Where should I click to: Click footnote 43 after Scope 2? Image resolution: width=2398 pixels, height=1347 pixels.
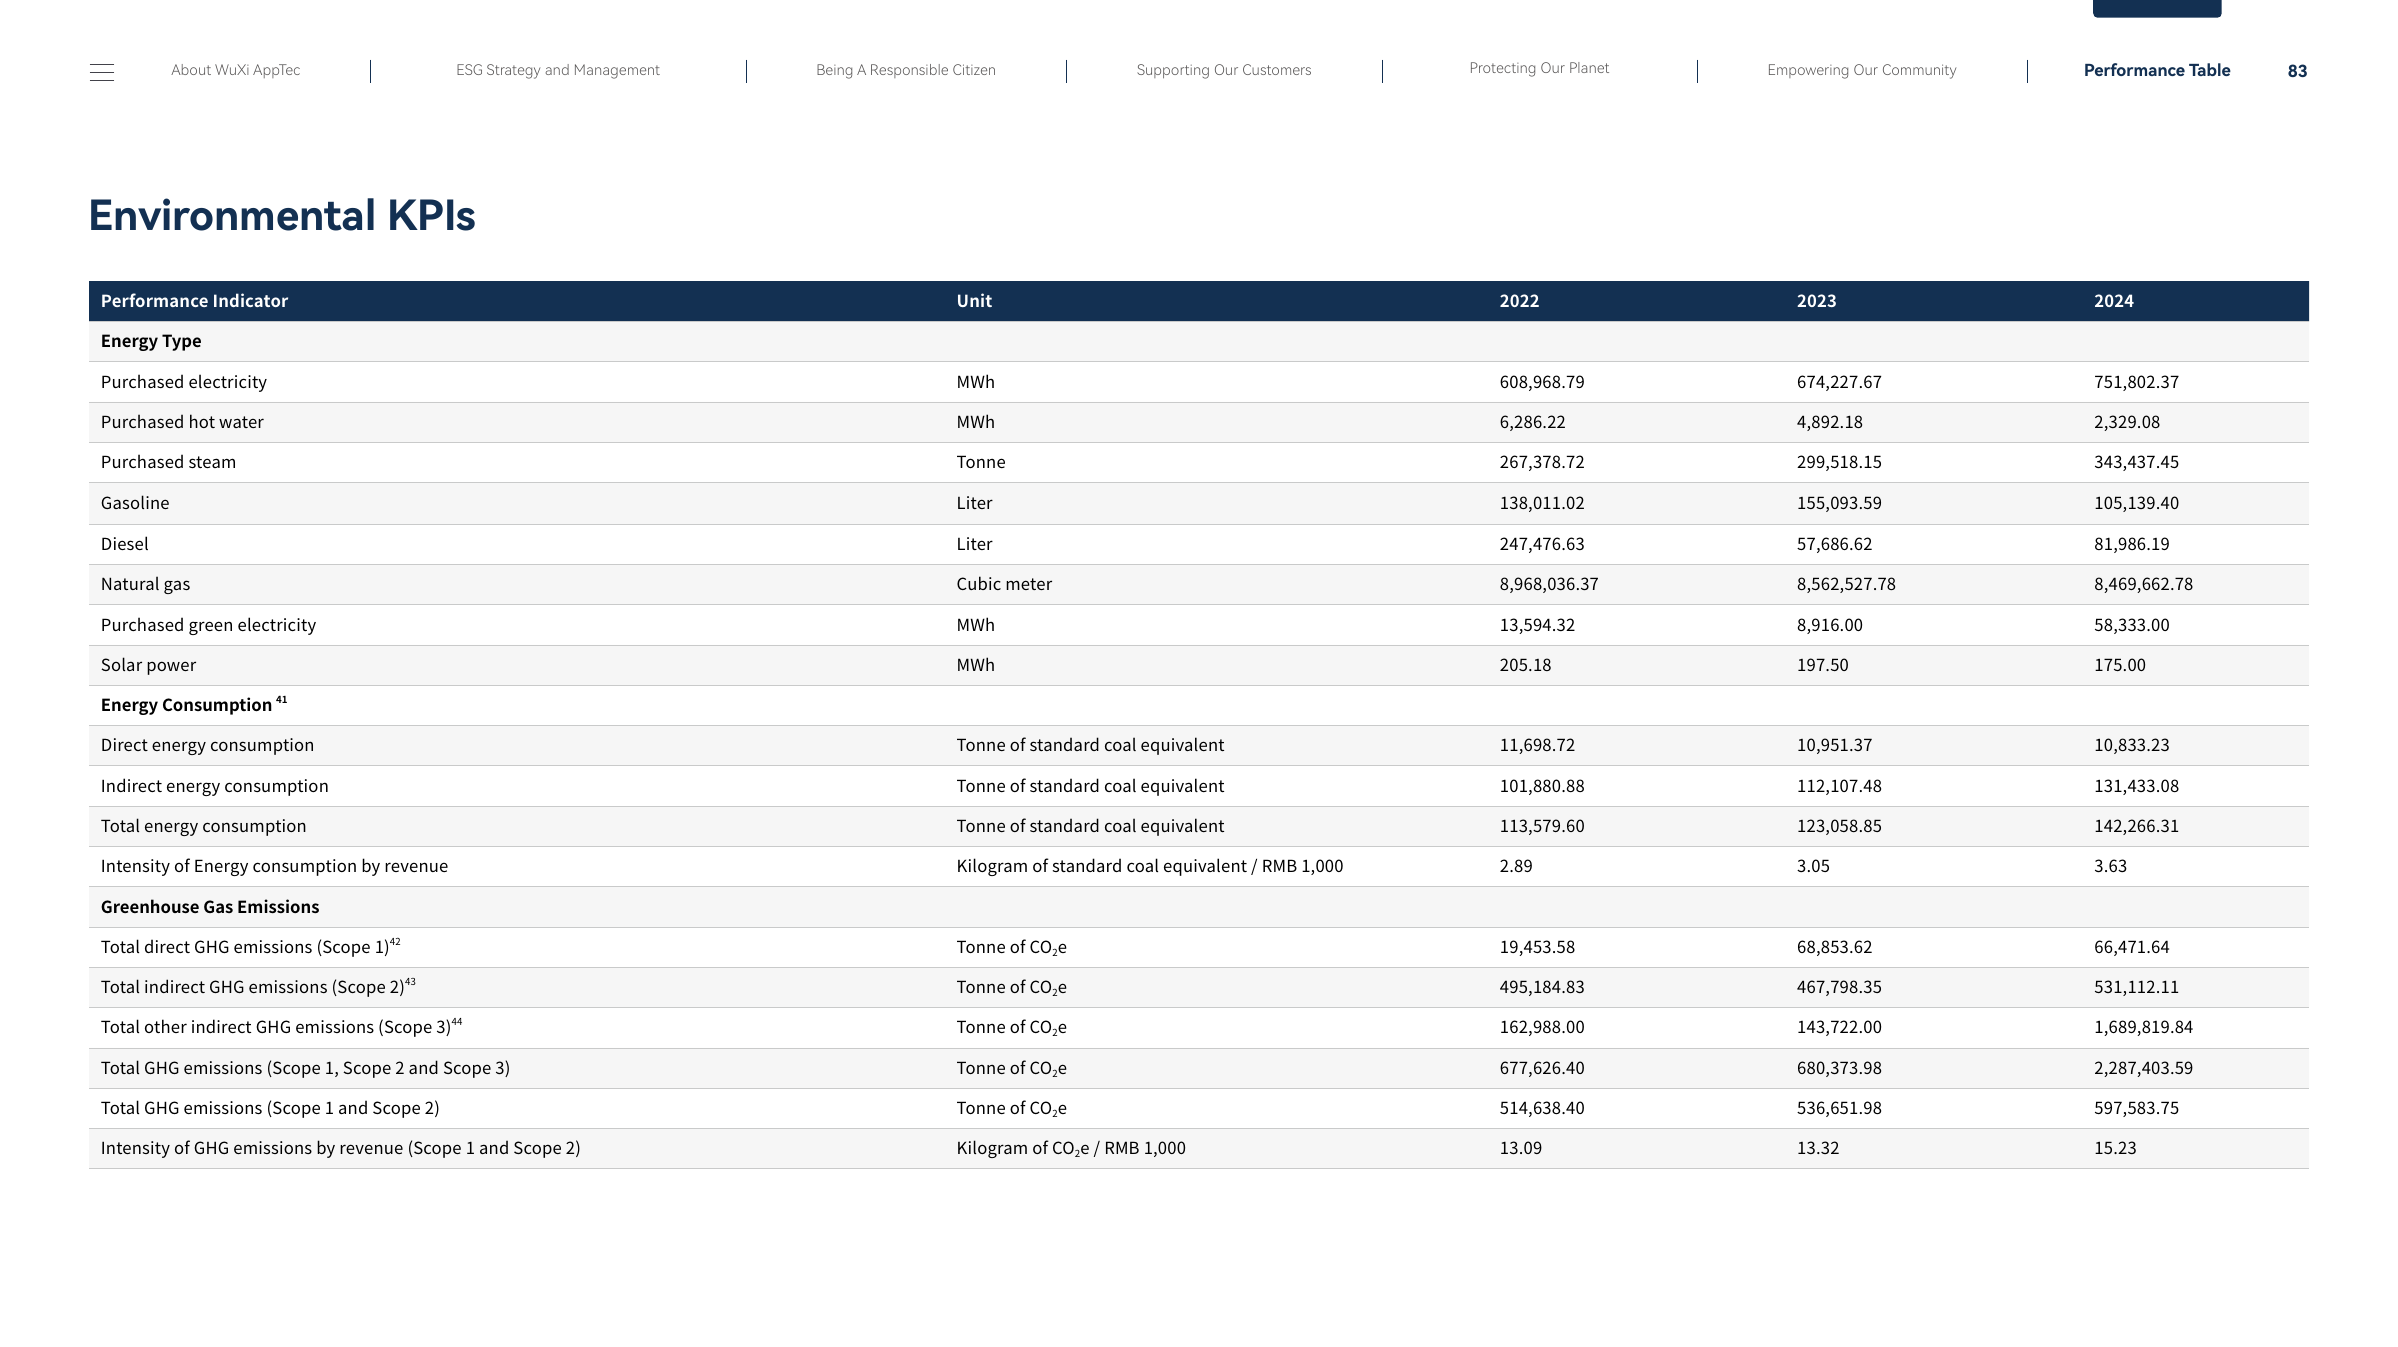coord(410,982)
